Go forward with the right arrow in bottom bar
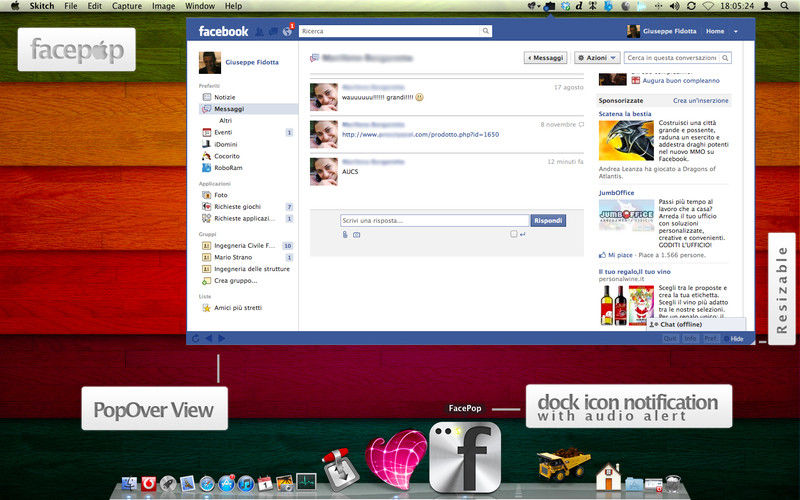 (222, 338)
